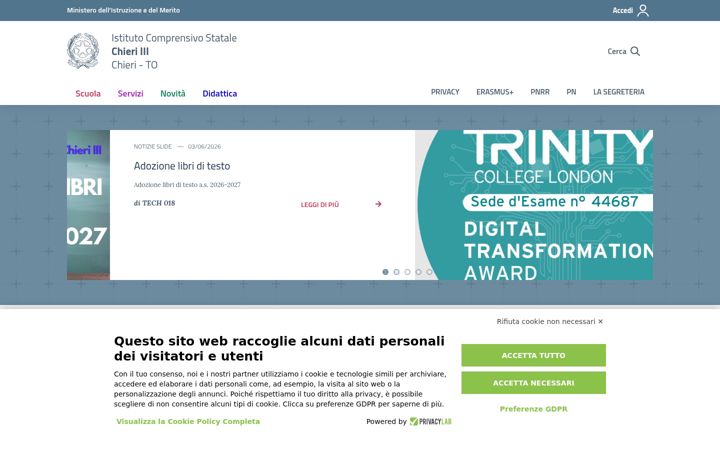Click the Italian Republic emblem logo
Screen dimensions: 720x450
point(83,51)
